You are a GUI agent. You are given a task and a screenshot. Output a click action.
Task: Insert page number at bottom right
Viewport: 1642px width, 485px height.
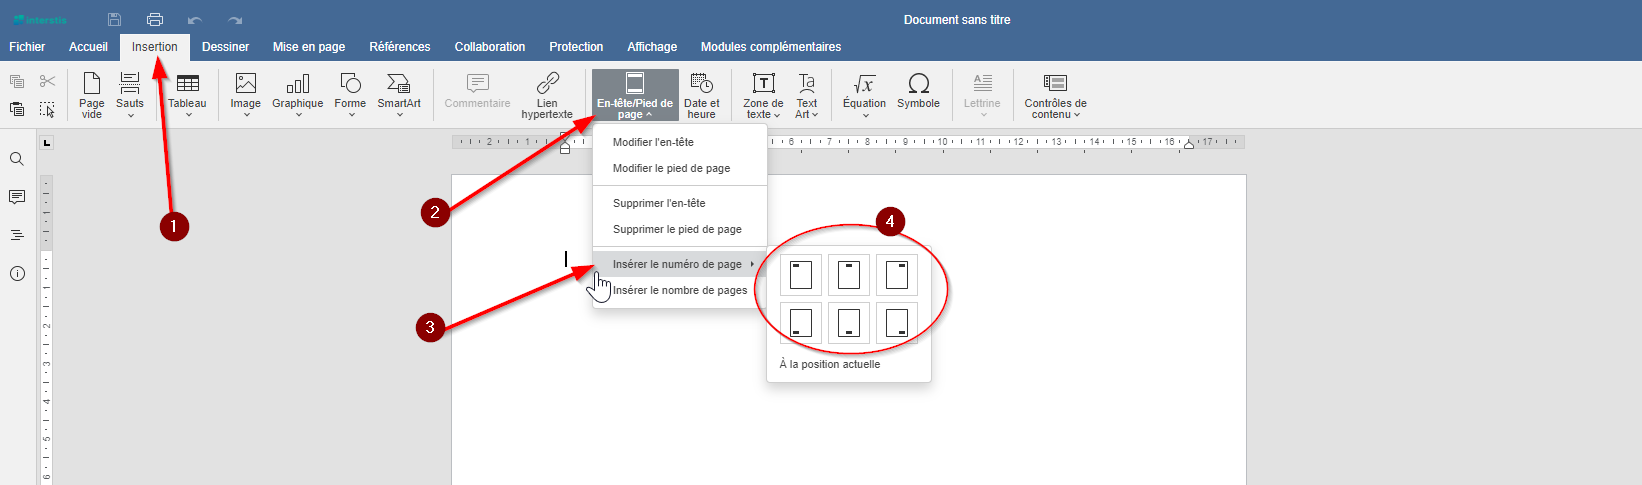point(897,323)
